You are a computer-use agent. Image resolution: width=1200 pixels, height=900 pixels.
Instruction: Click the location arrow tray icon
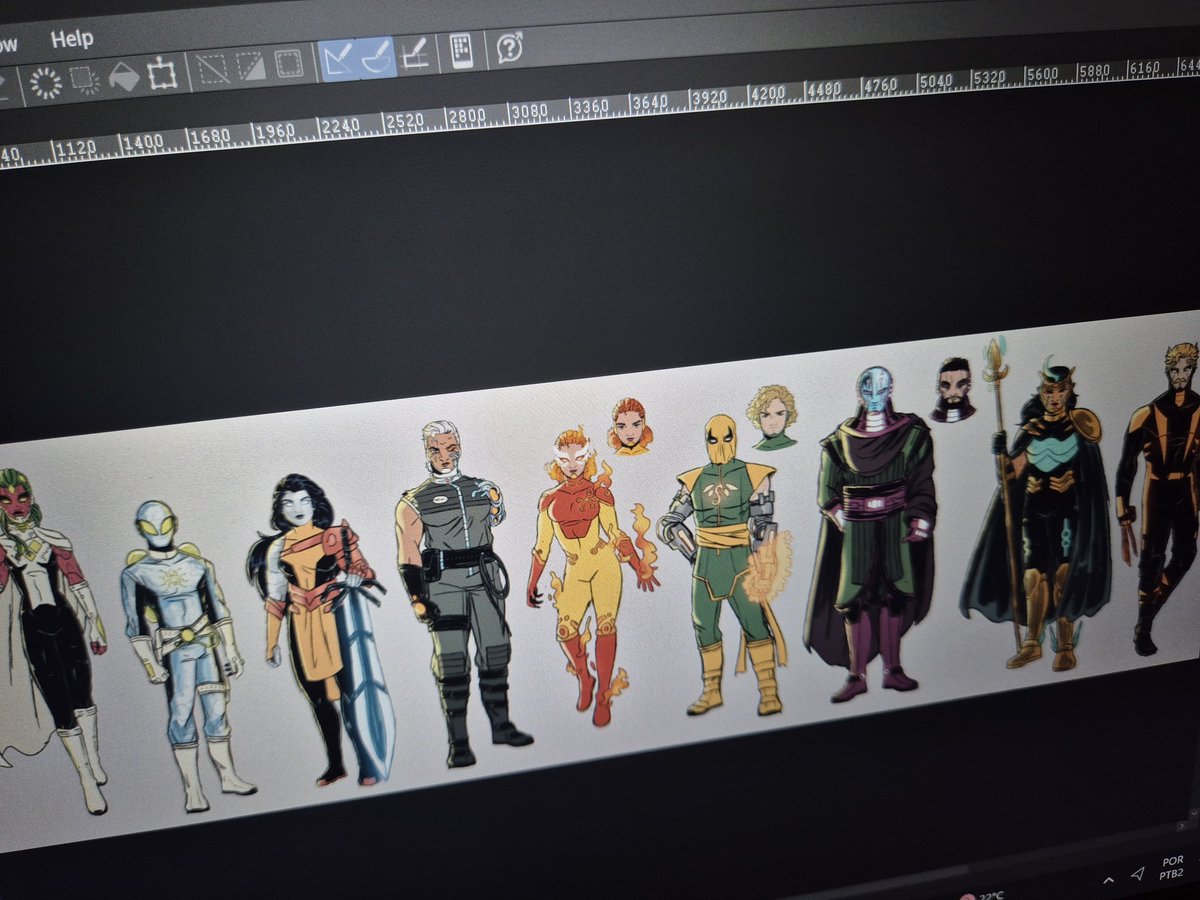(1138, 875)
